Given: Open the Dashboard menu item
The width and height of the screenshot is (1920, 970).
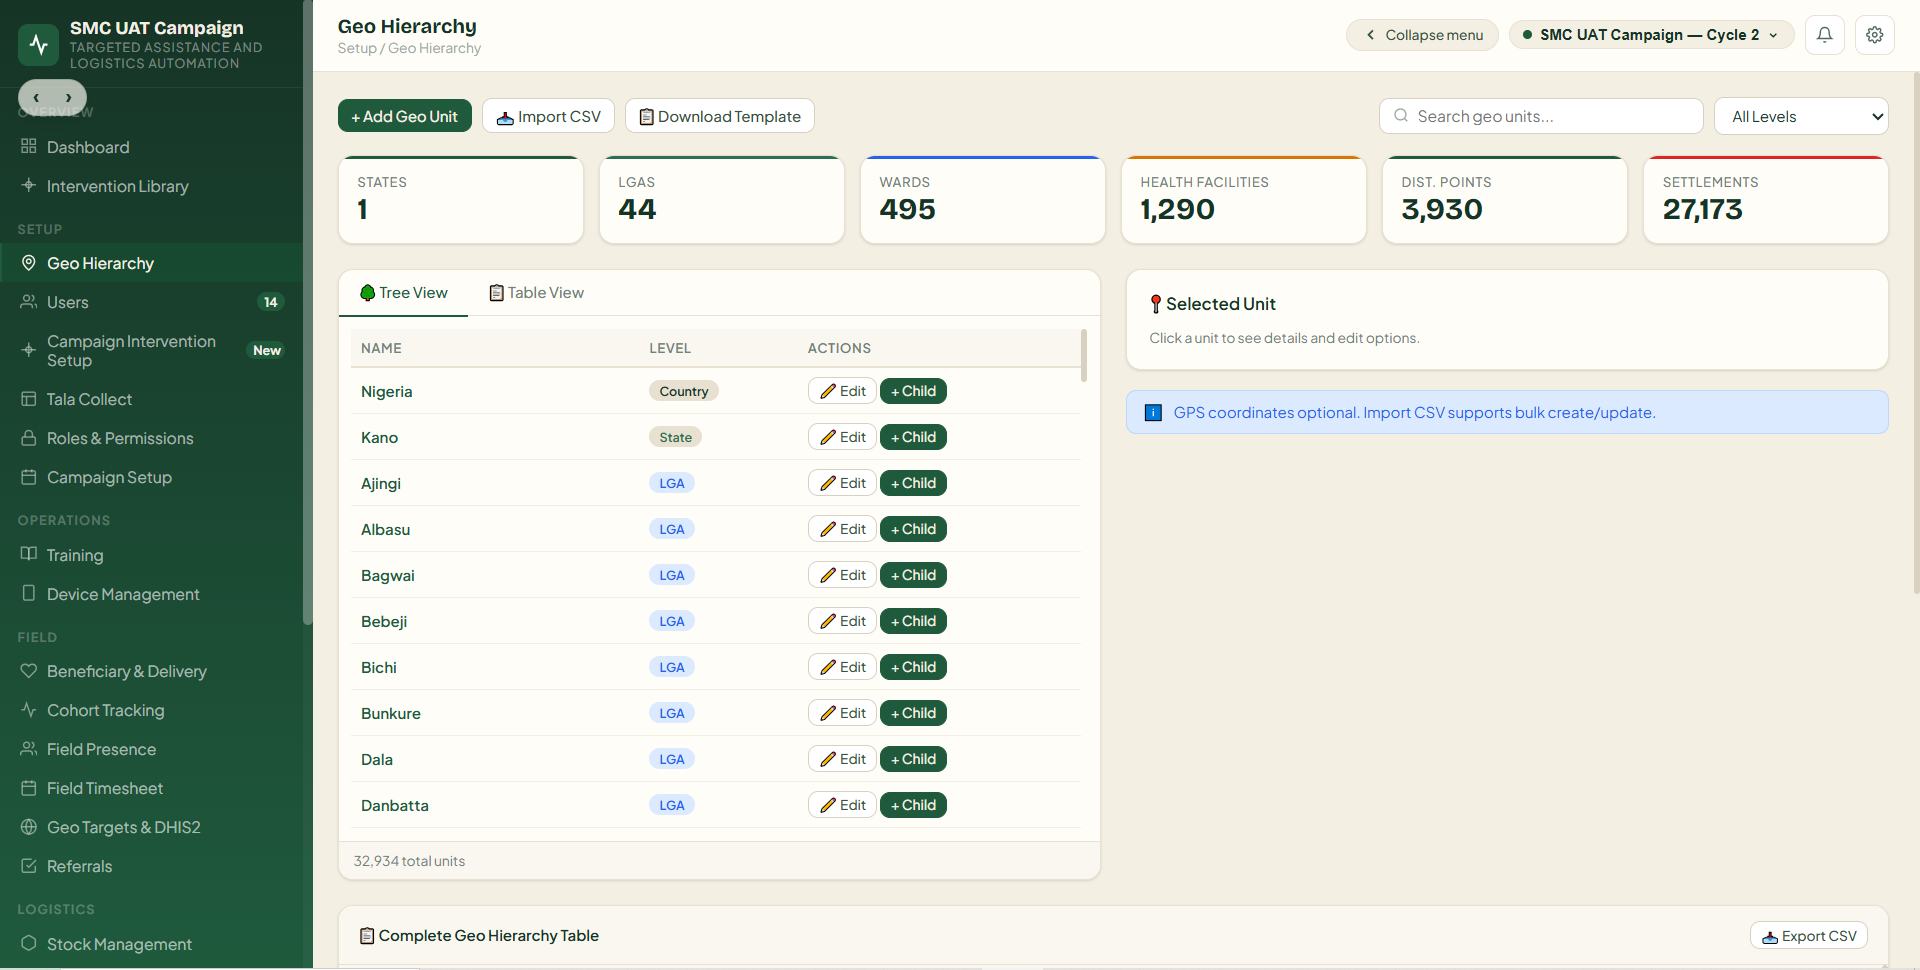Looking at the screenshot, I should point(151,147).
